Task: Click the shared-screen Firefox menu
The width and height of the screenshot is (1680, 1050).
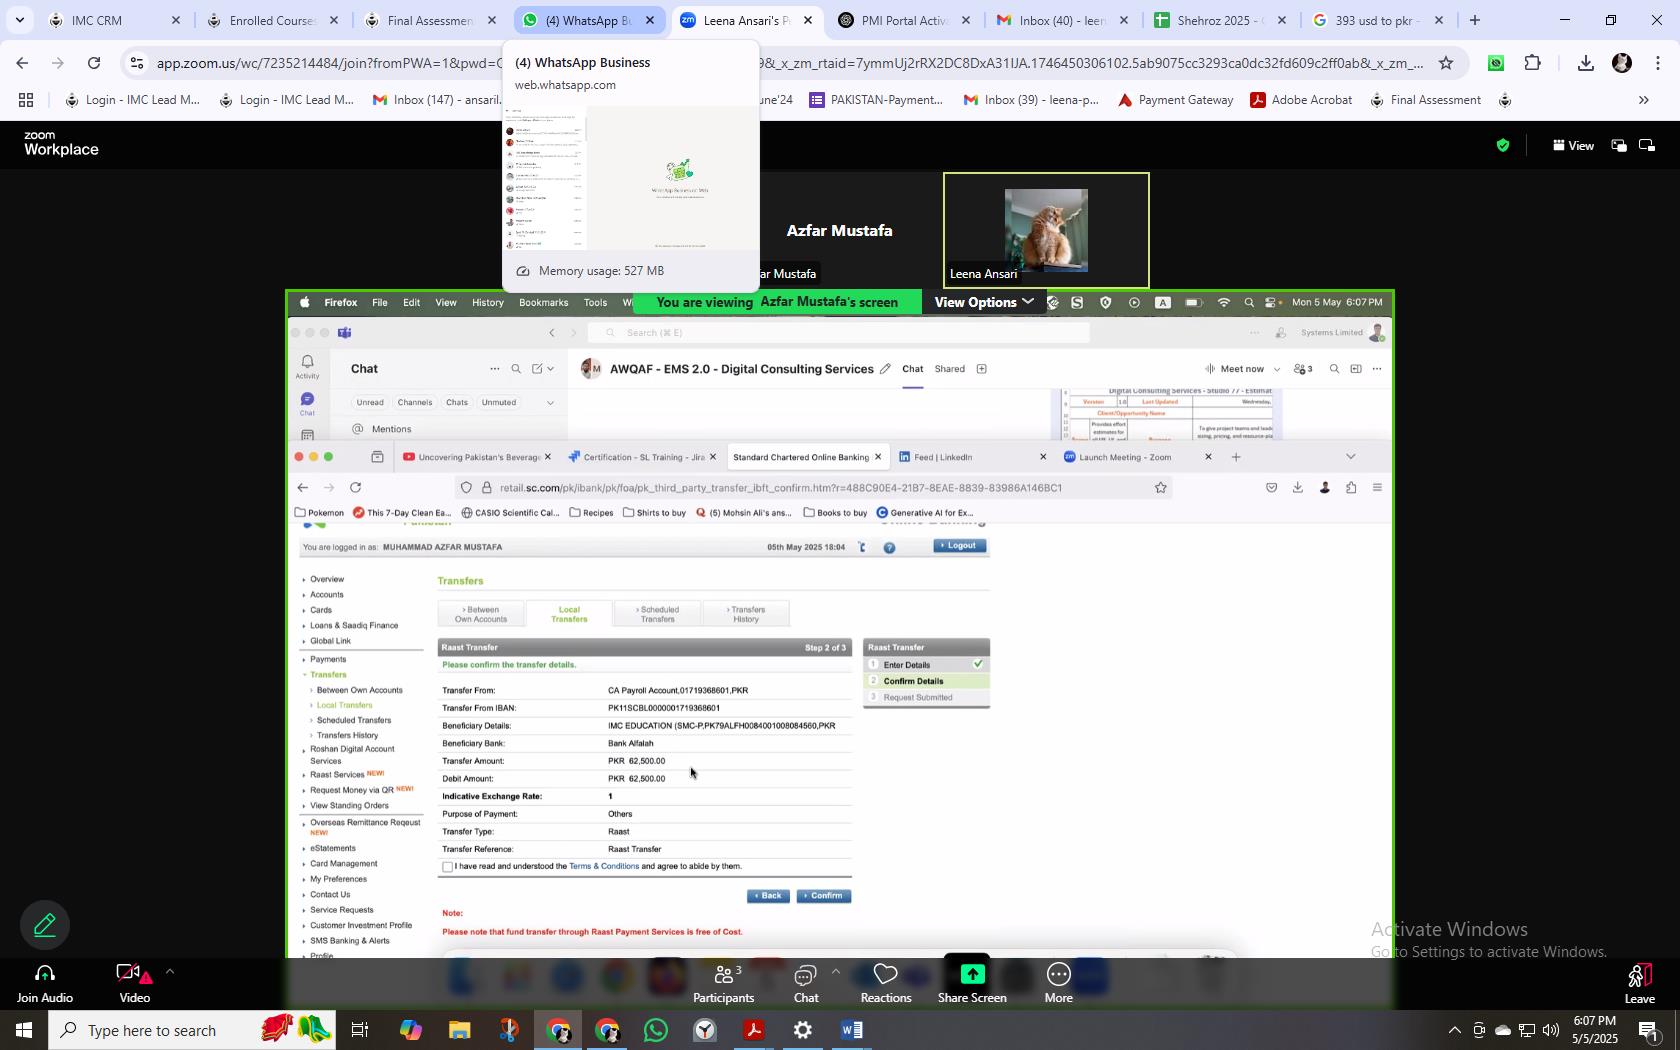Action: [x=340, y=302]
